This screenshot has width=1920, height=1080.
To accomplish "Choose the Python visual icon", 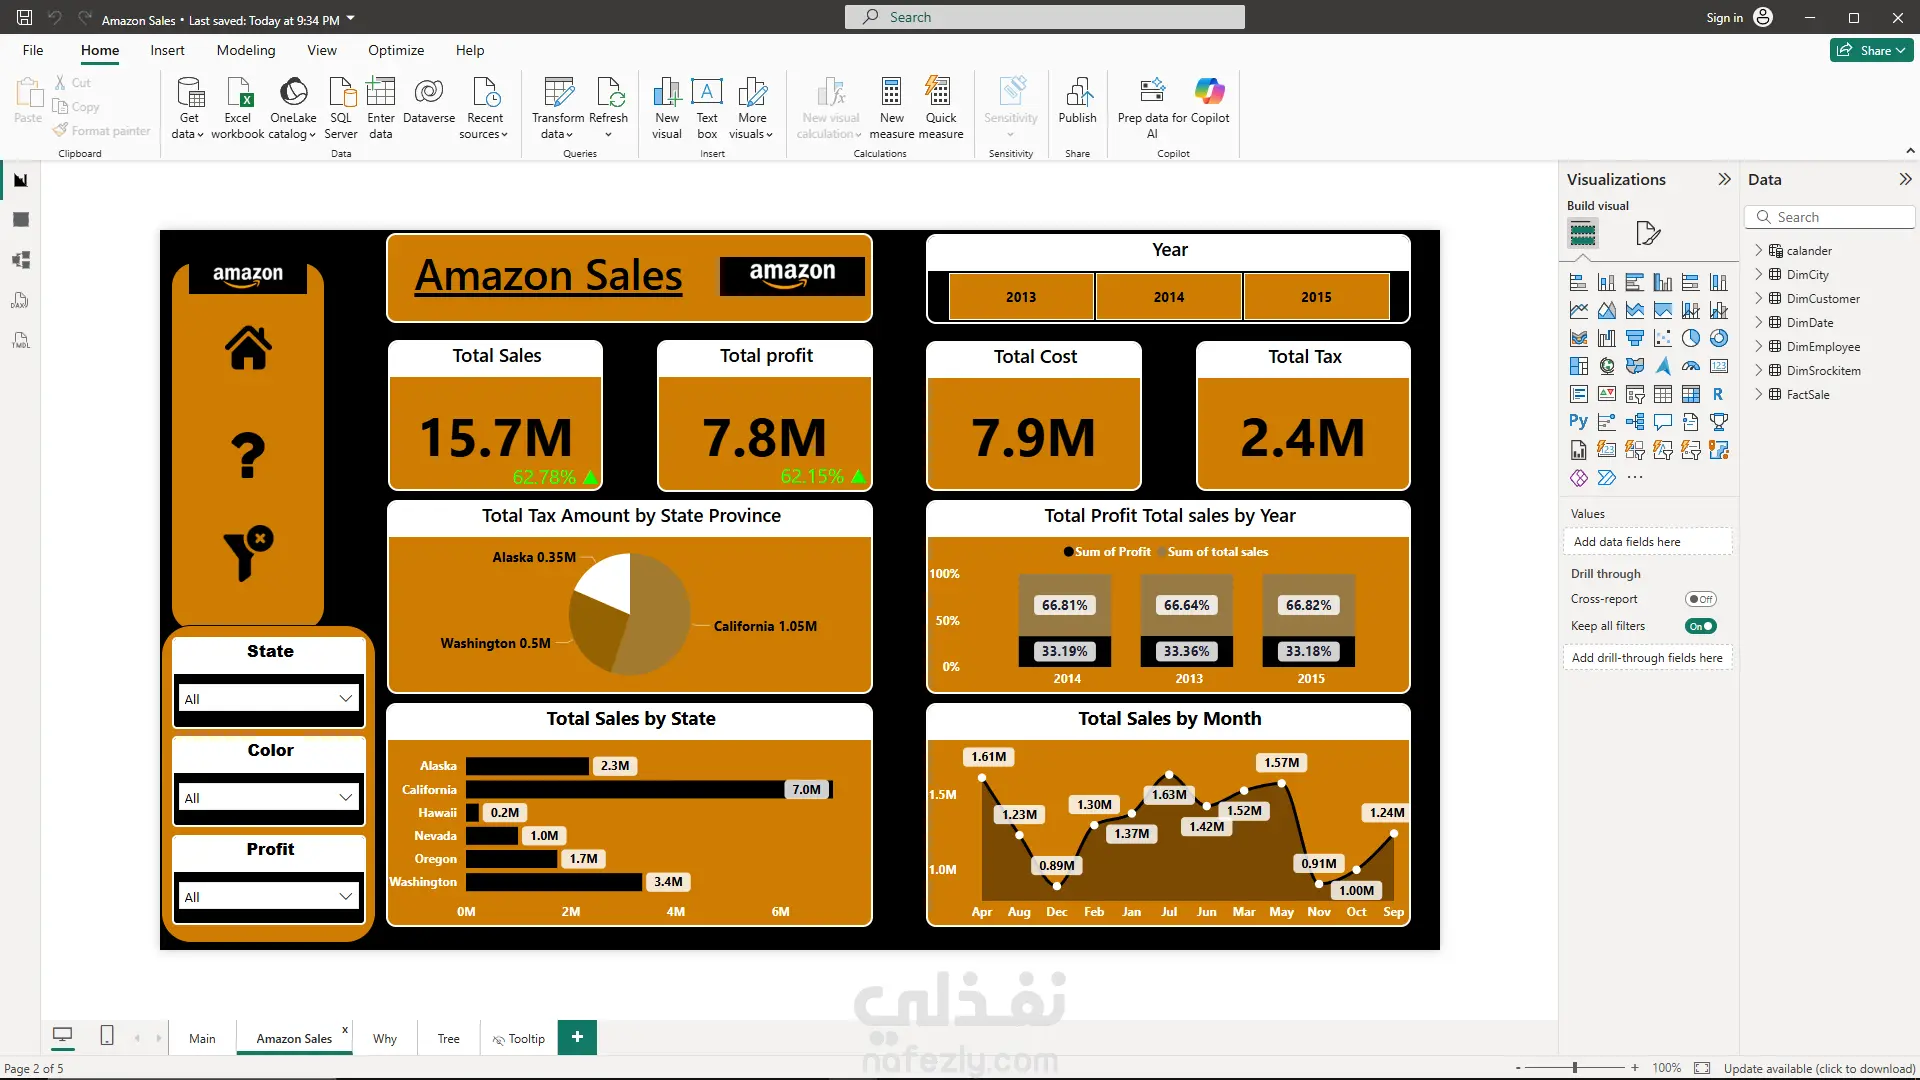I will point(1579,422).
